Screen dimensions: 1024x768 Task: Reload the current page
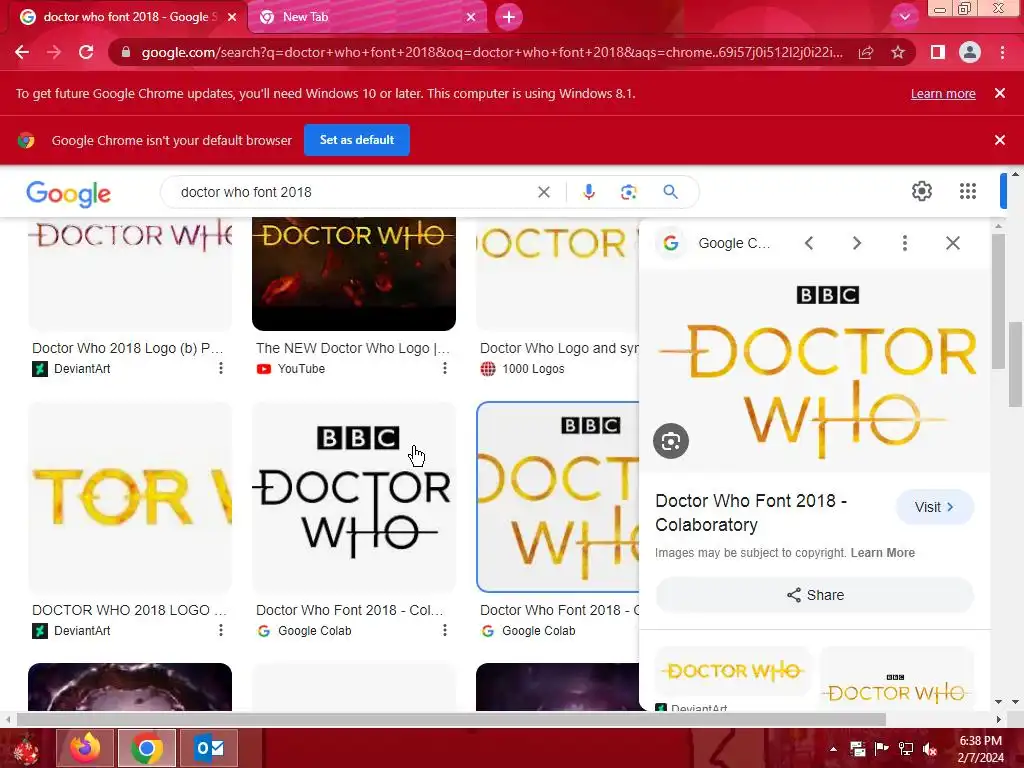(x=86, y=52)
